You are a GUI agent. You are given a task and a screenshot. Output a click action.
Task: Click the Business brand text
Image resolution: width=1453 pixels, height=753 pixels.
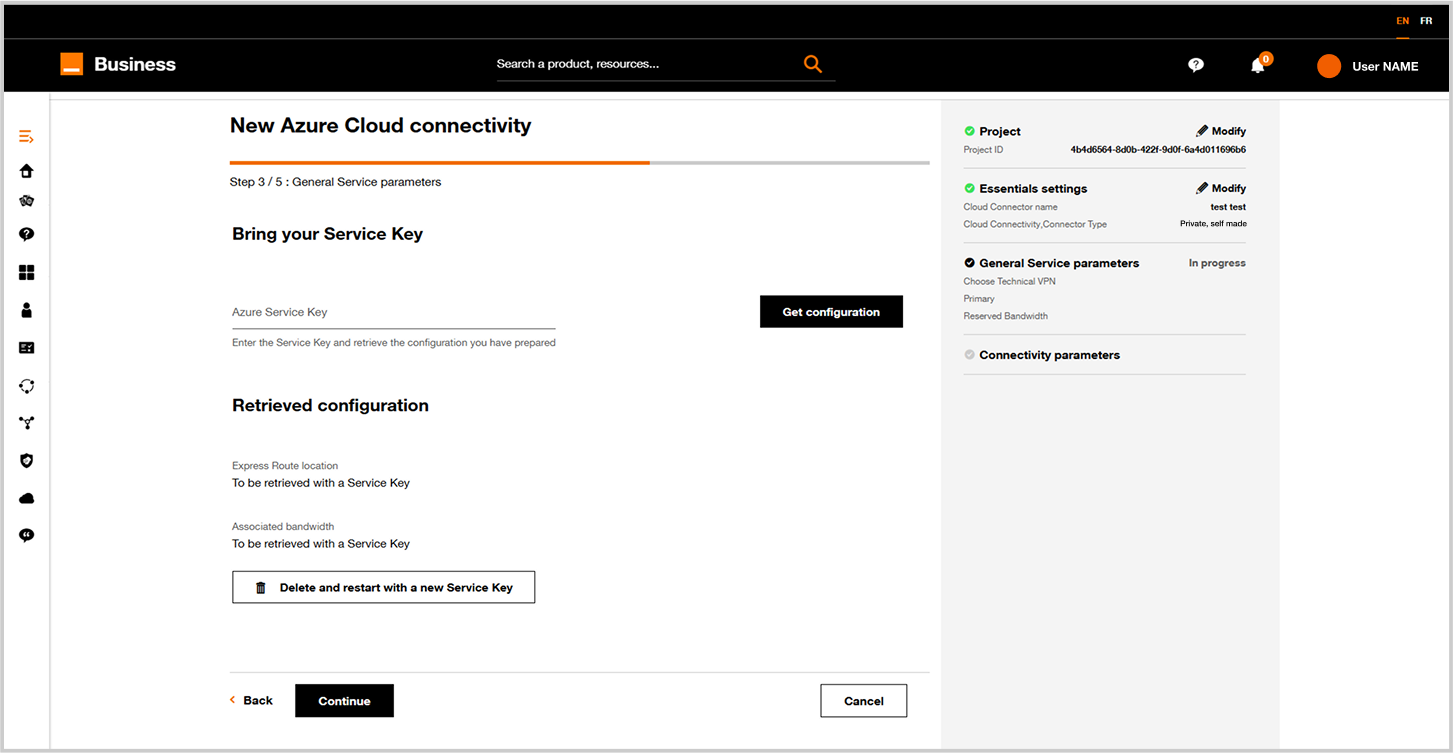point(135,64)
